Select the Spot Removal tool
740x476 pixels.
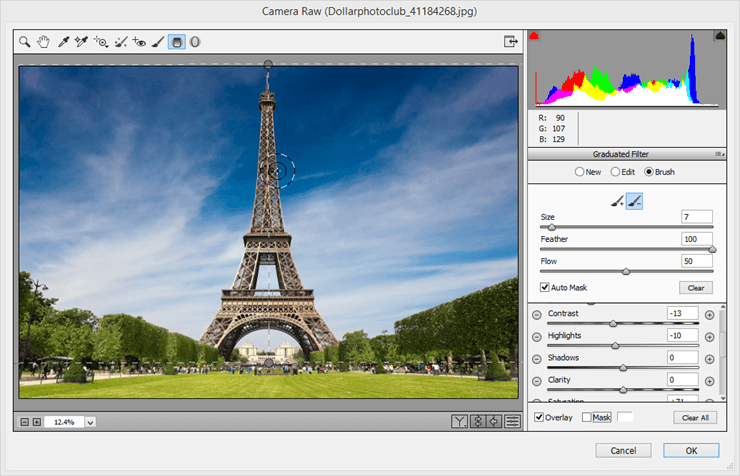(x=121, y=42)
